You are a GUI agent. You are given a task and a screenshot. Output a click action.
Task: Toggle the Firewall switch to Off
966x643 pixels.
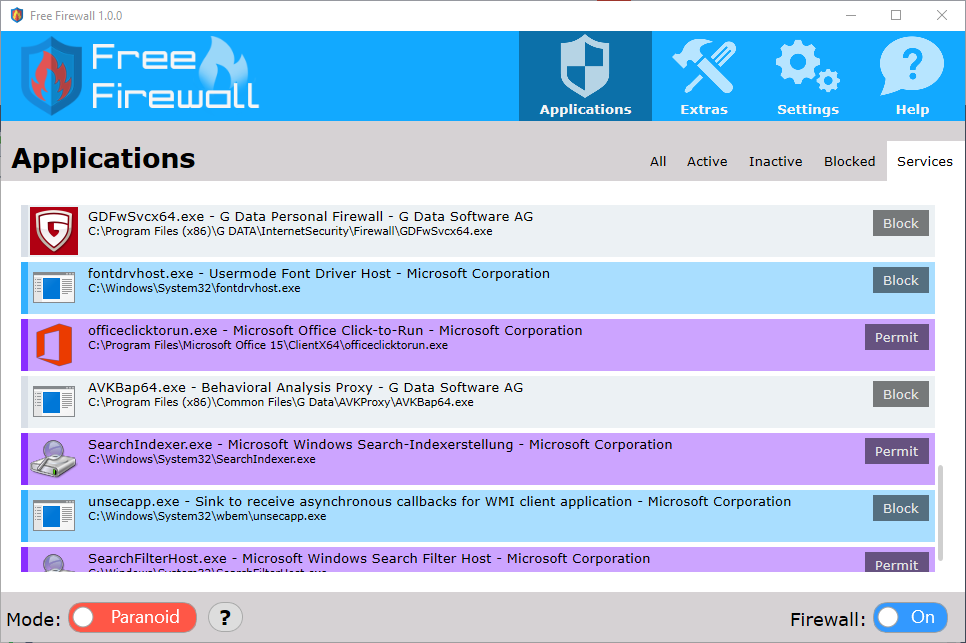pos(910,617)
